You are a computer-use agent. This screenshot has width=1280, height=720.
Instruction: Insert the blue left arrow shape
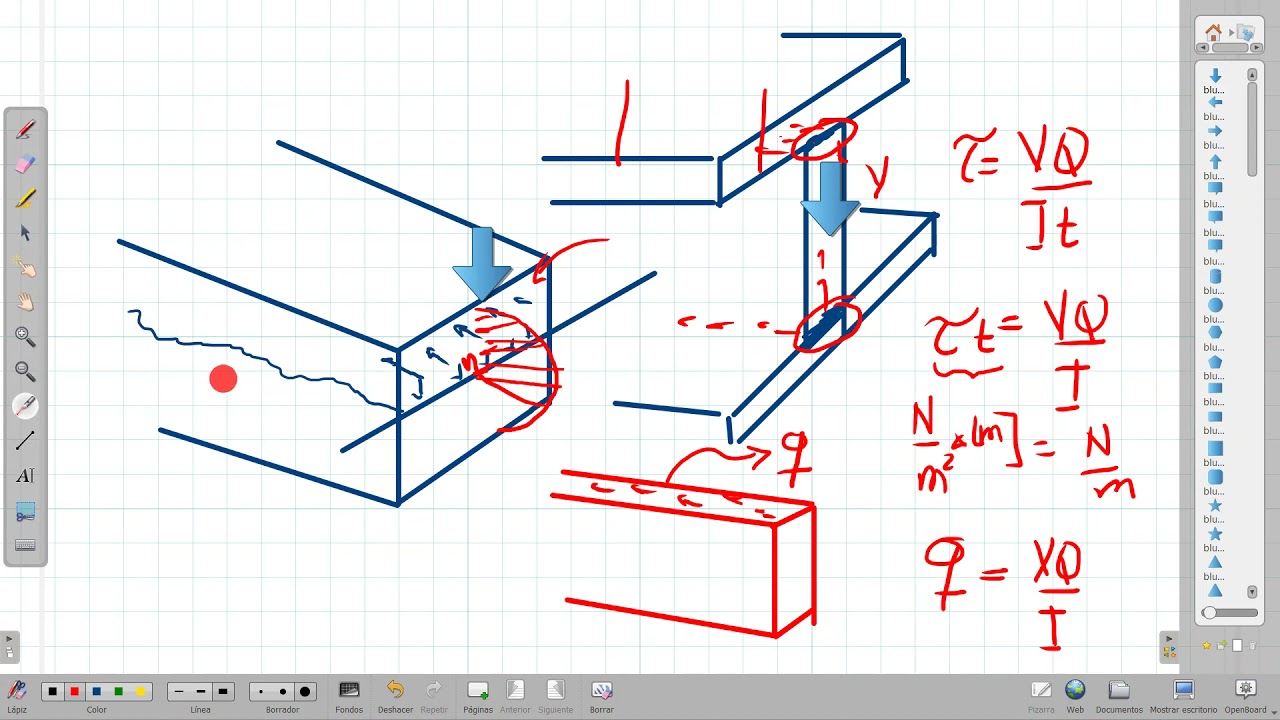[1215, 103]
